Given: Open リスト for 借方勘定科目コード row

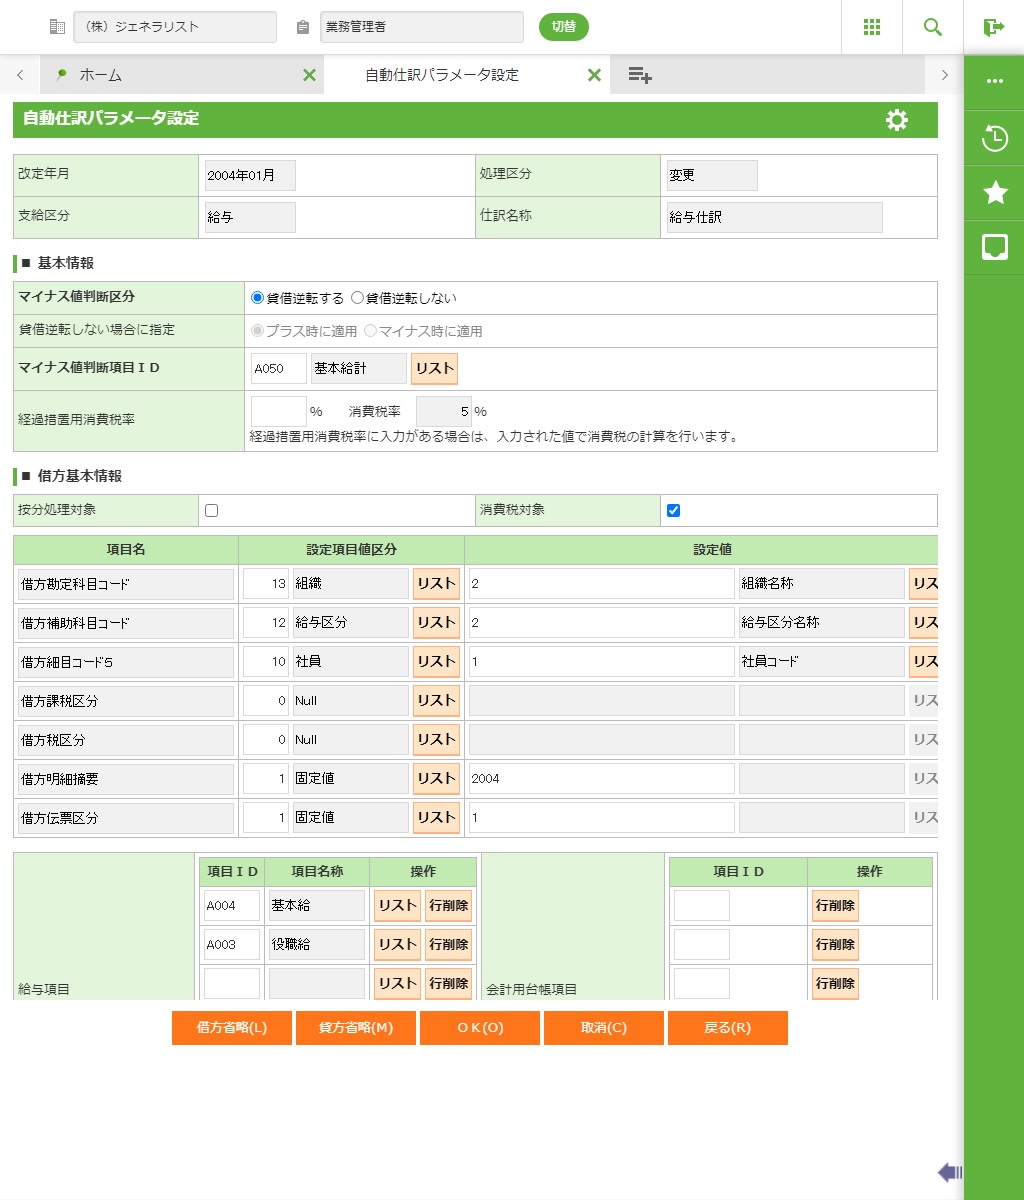Looking at the screenshot, I should pos(436,583).
